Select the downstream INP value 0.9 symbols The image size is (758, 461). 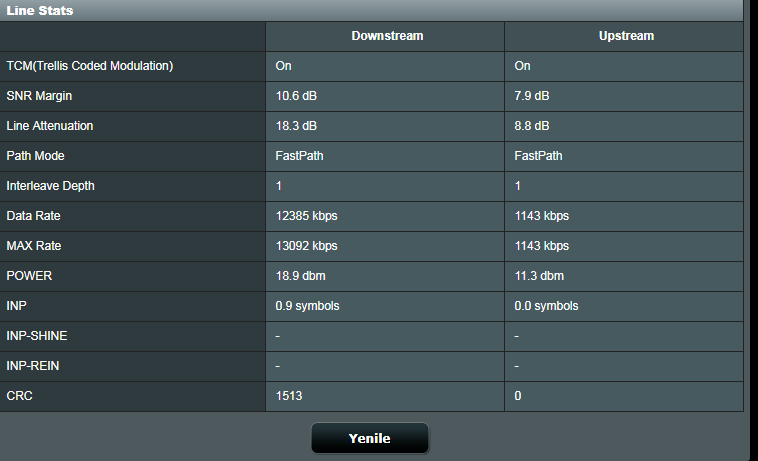pyautogui.click(x=307, y=306)
